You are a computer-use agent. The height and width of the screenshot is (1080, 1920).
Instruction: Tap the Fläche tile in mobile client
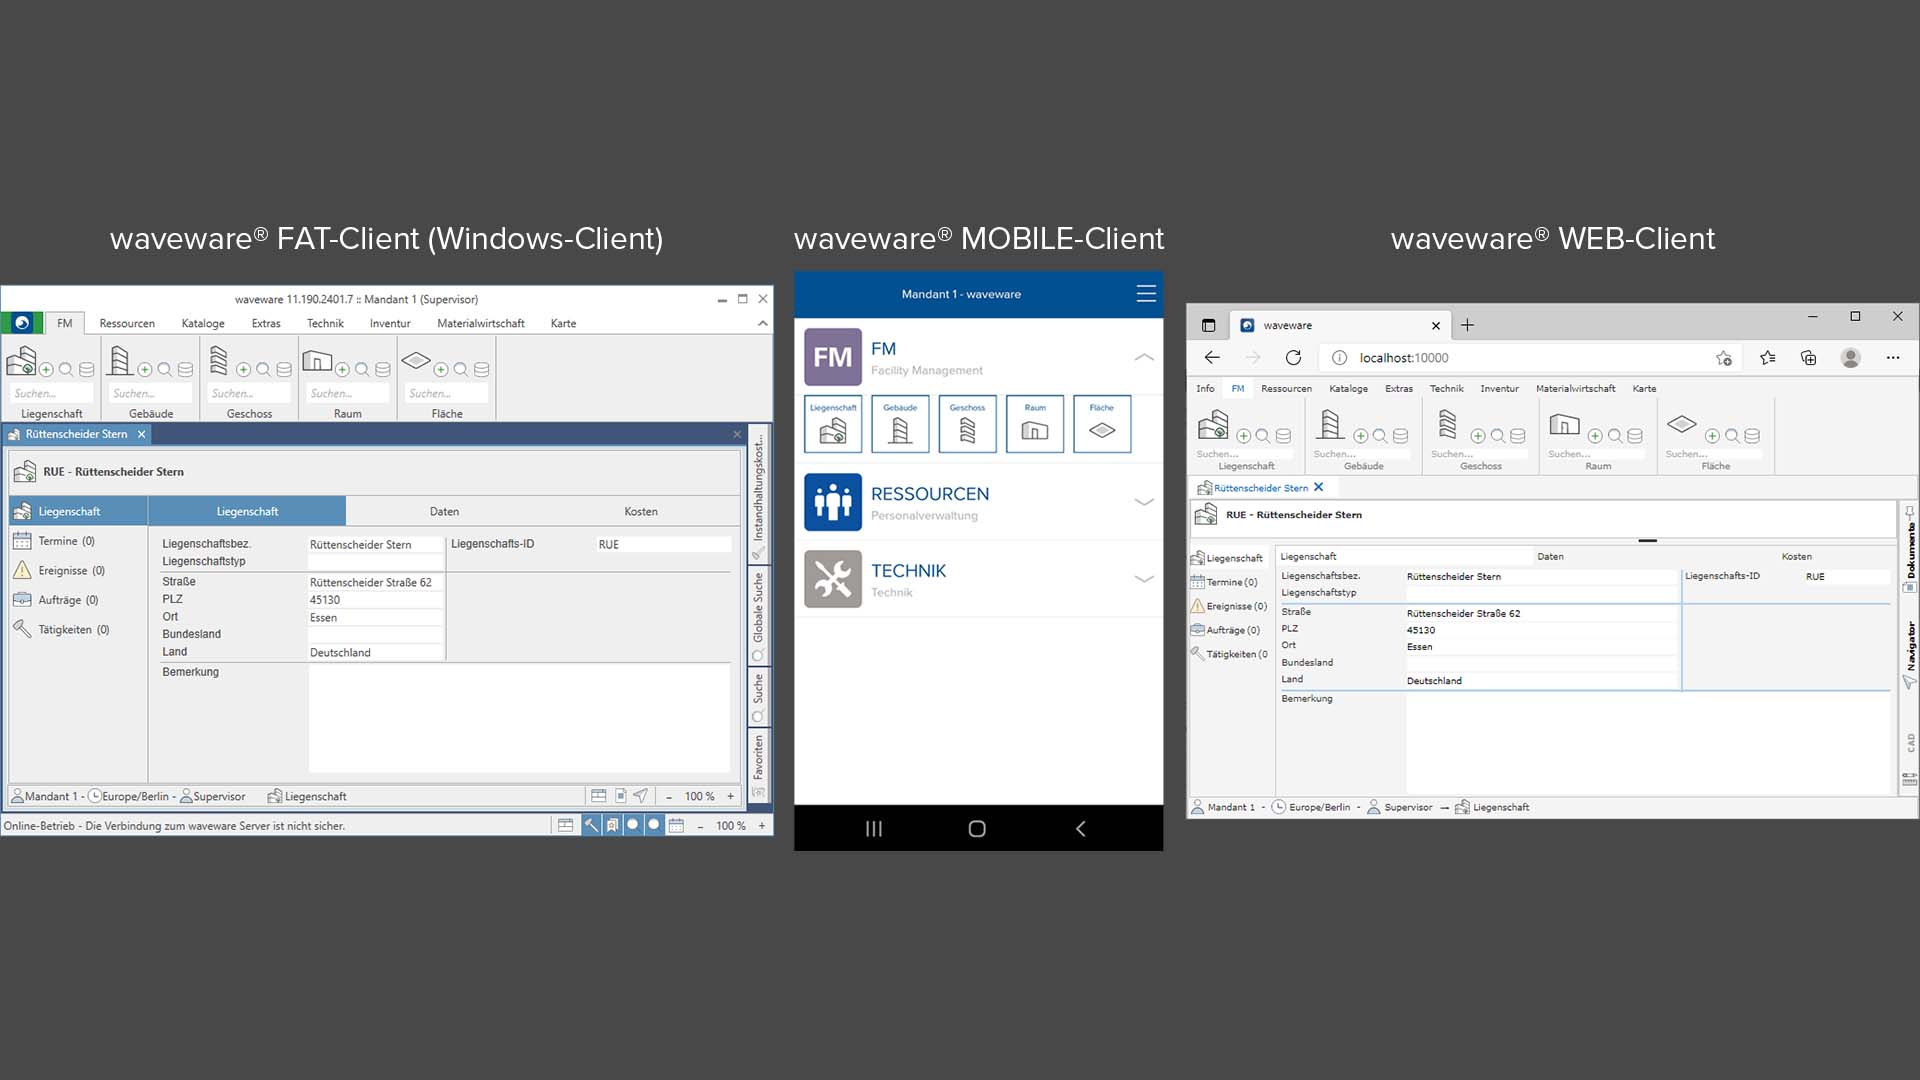[1101, 425]
